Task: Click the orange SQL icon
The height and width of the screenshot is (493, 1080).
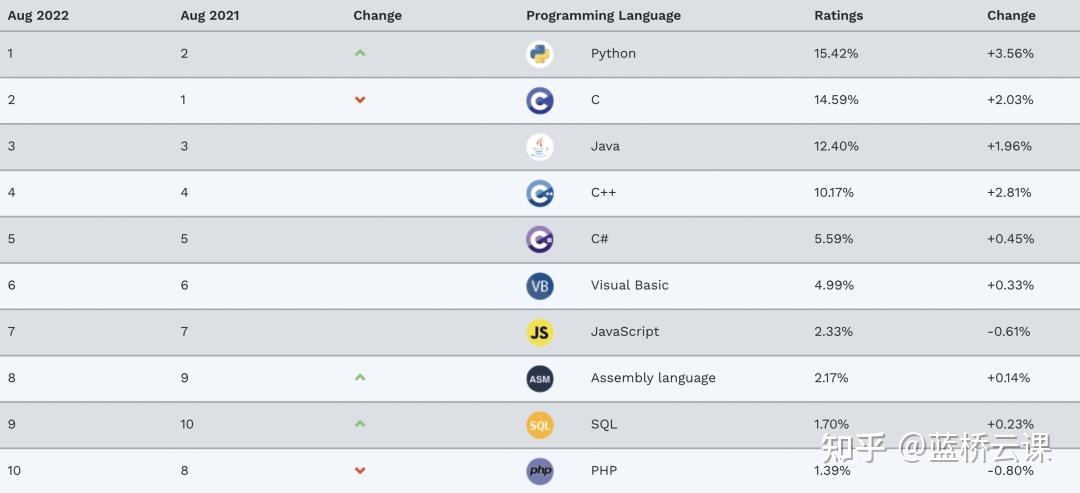Action: tap(540, 425)
